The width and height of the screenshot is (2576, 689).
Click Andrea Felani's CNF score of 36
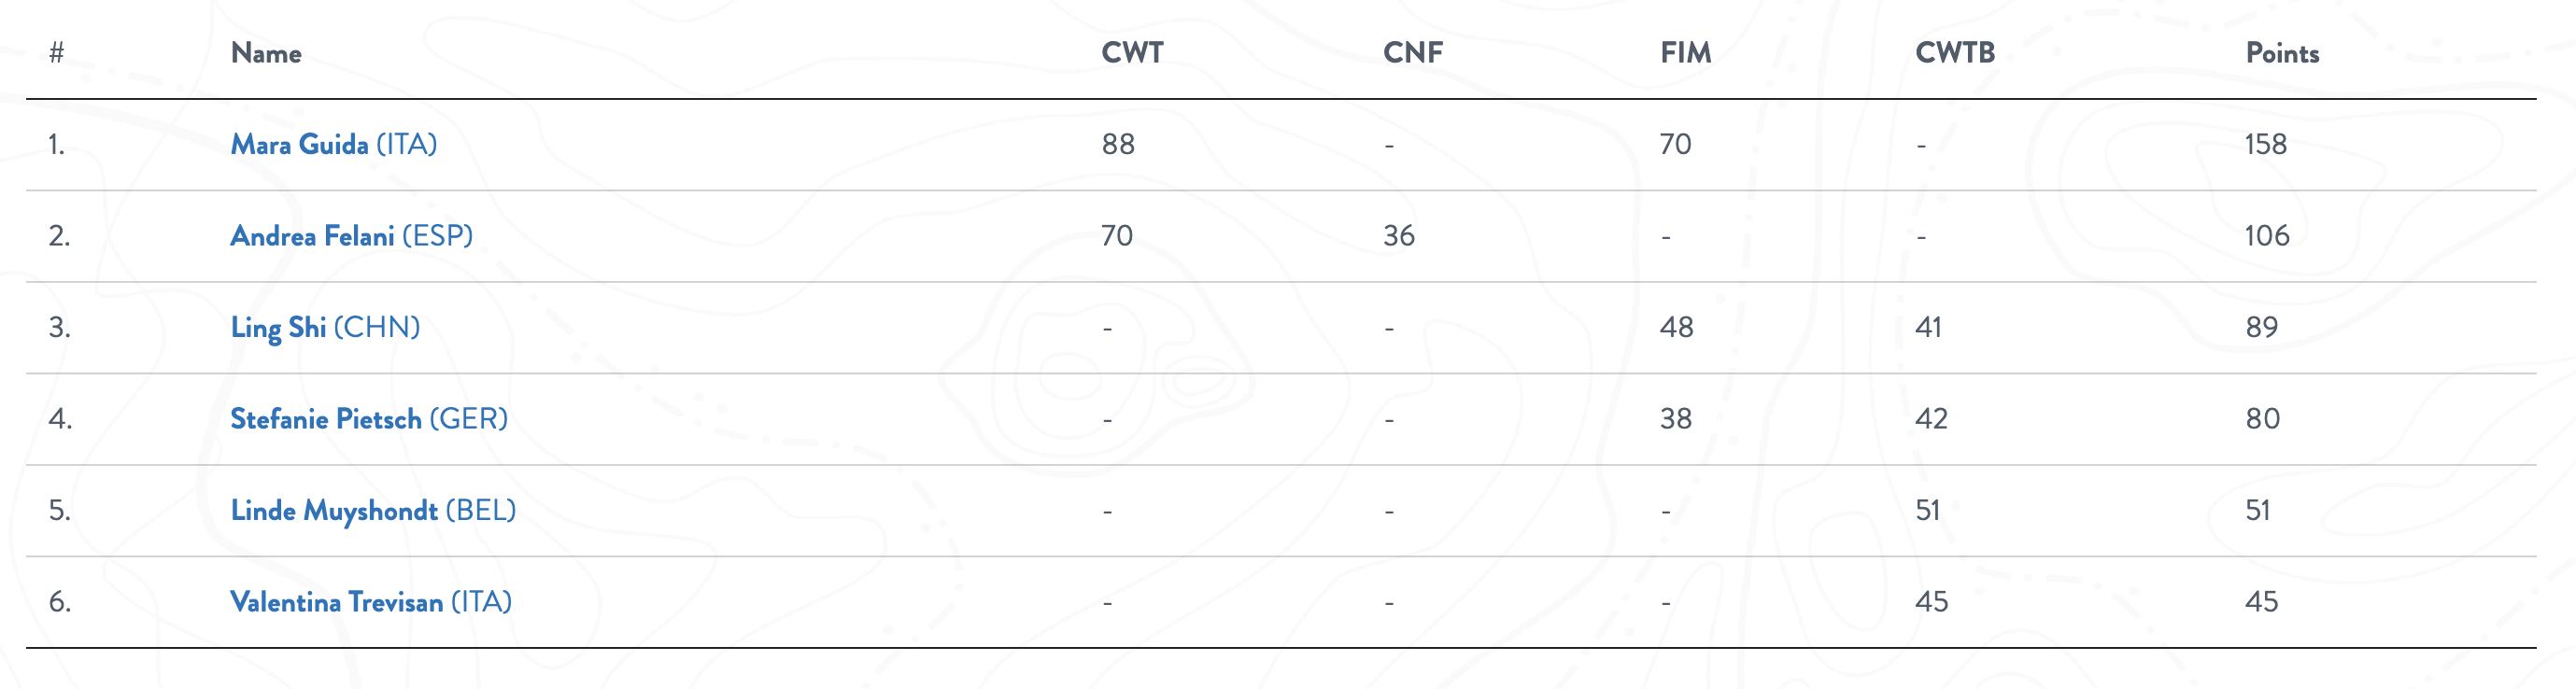click(1398, 236)
